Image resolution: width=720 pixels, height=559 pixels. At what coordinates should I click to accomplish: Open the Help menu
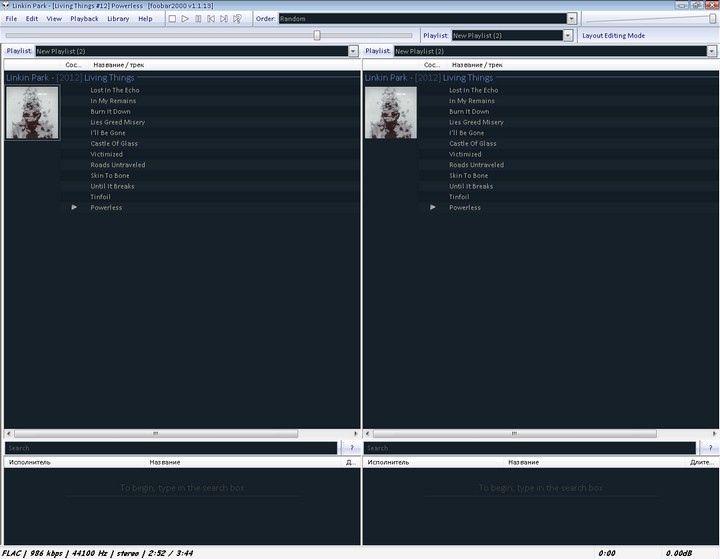[x=145, y=19]
